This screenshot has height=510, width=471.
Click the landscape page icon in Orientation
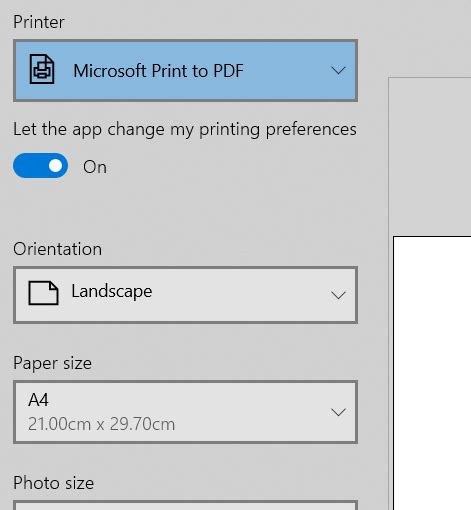click(44, 293)
